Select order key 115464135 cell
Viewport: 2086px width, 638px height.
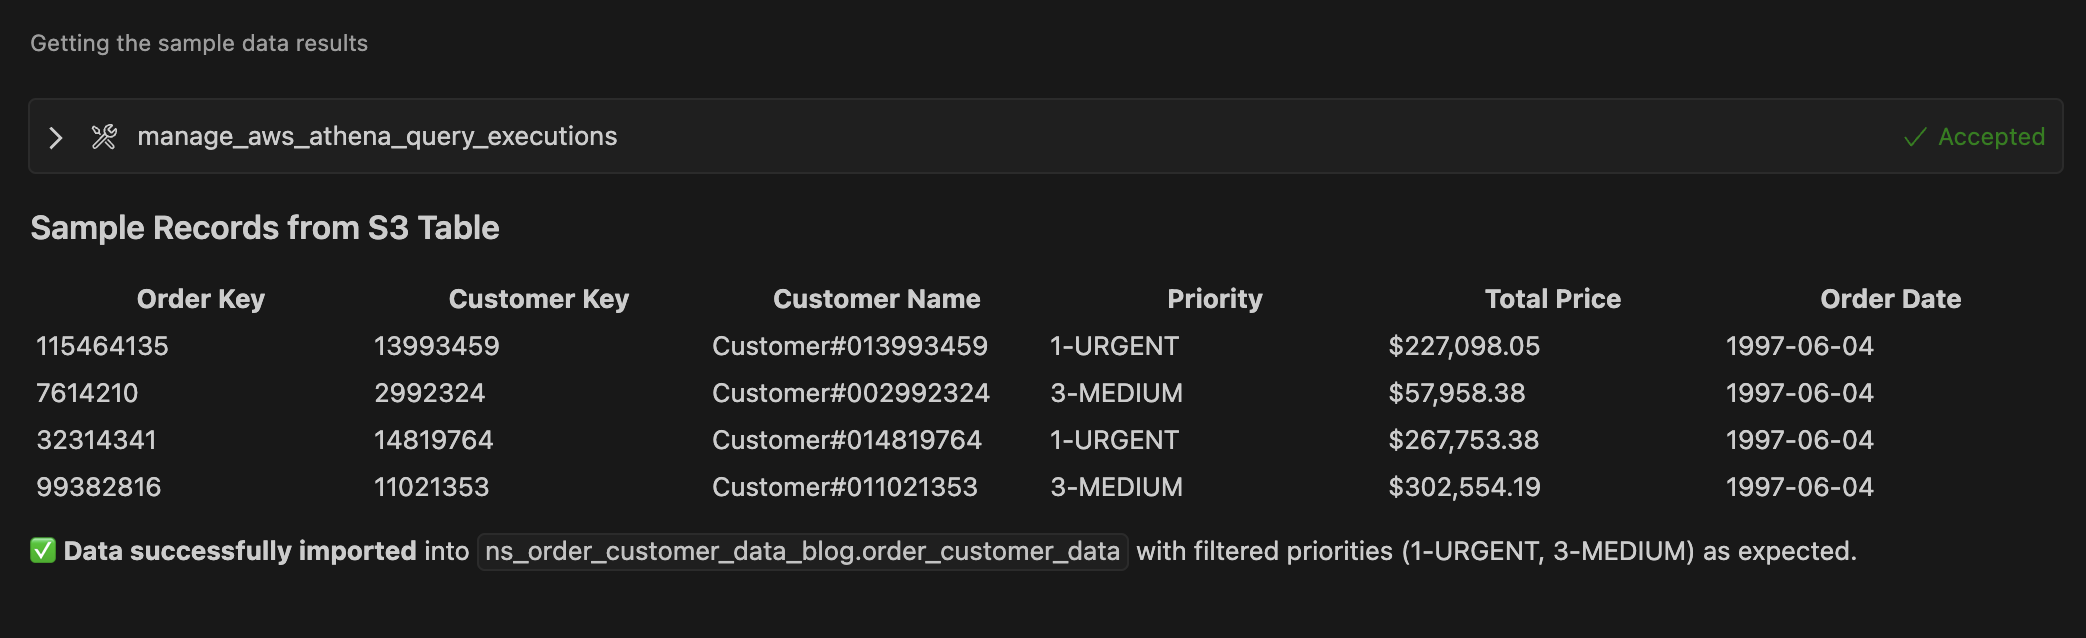pyautogui.click(x=102, y=346)
